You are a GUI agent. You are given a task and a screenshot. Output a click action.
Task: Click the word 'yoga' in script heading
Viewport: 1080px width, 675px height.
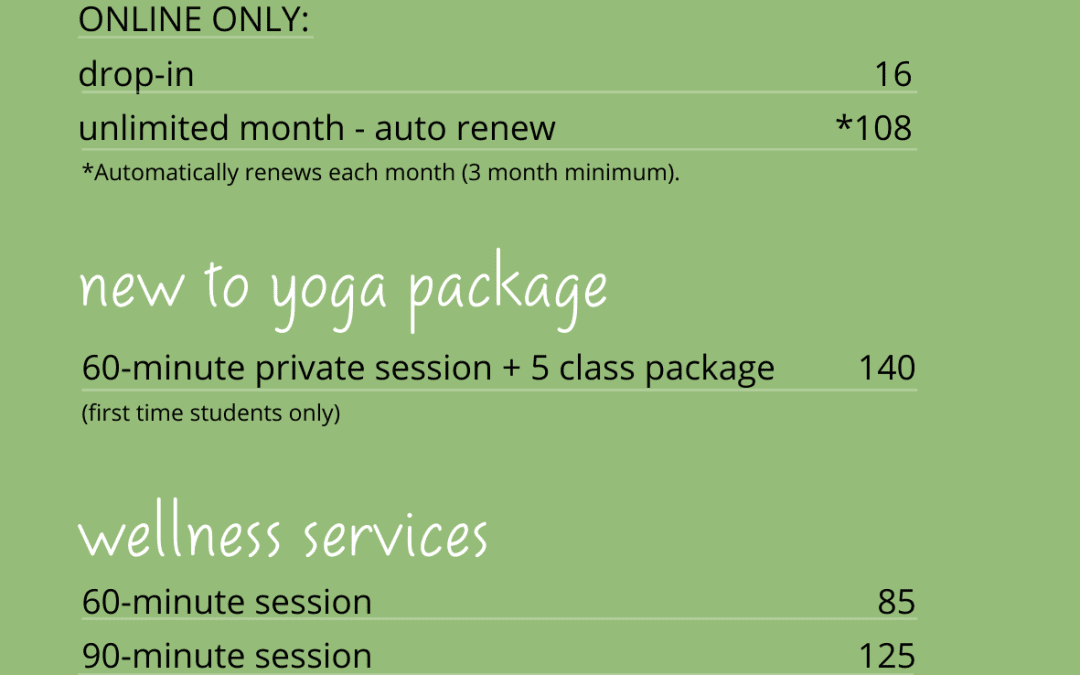[x=328, y=292]
